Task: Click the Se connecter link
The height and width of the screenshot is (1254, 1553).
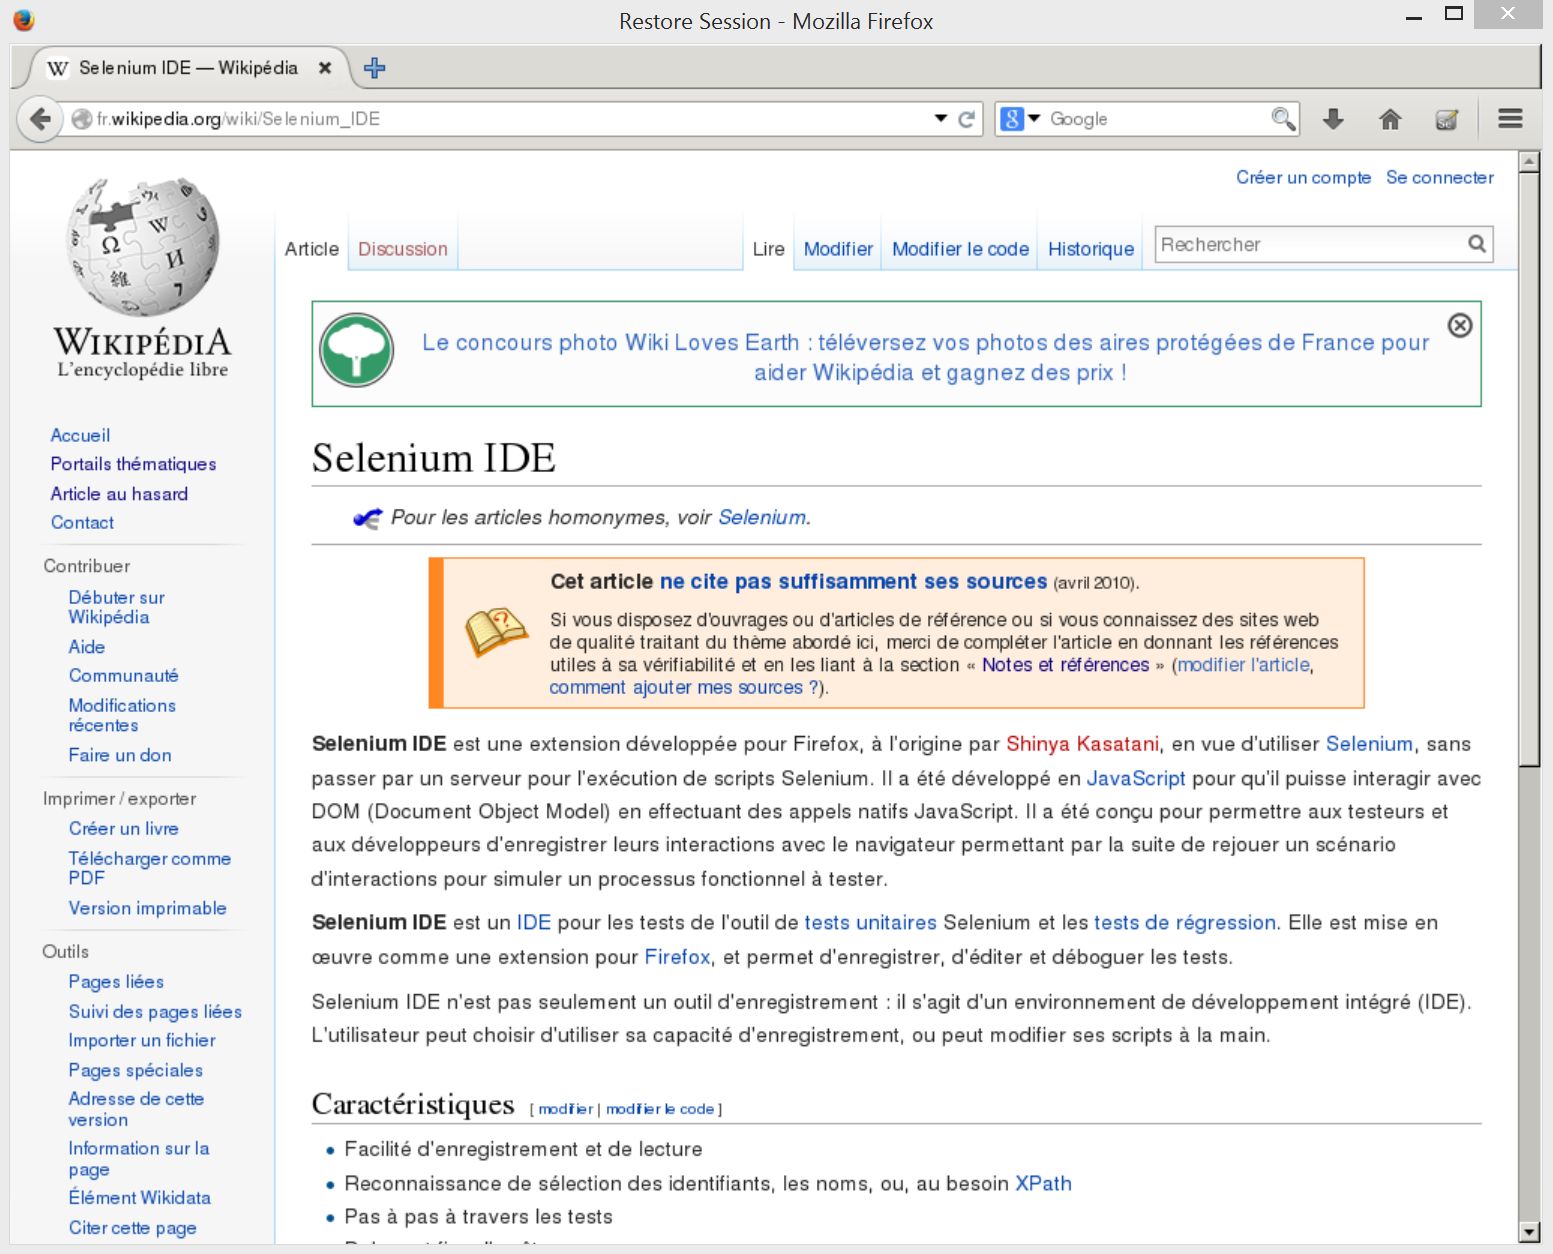Action: pyautogui.click(x=1439, y=177)
